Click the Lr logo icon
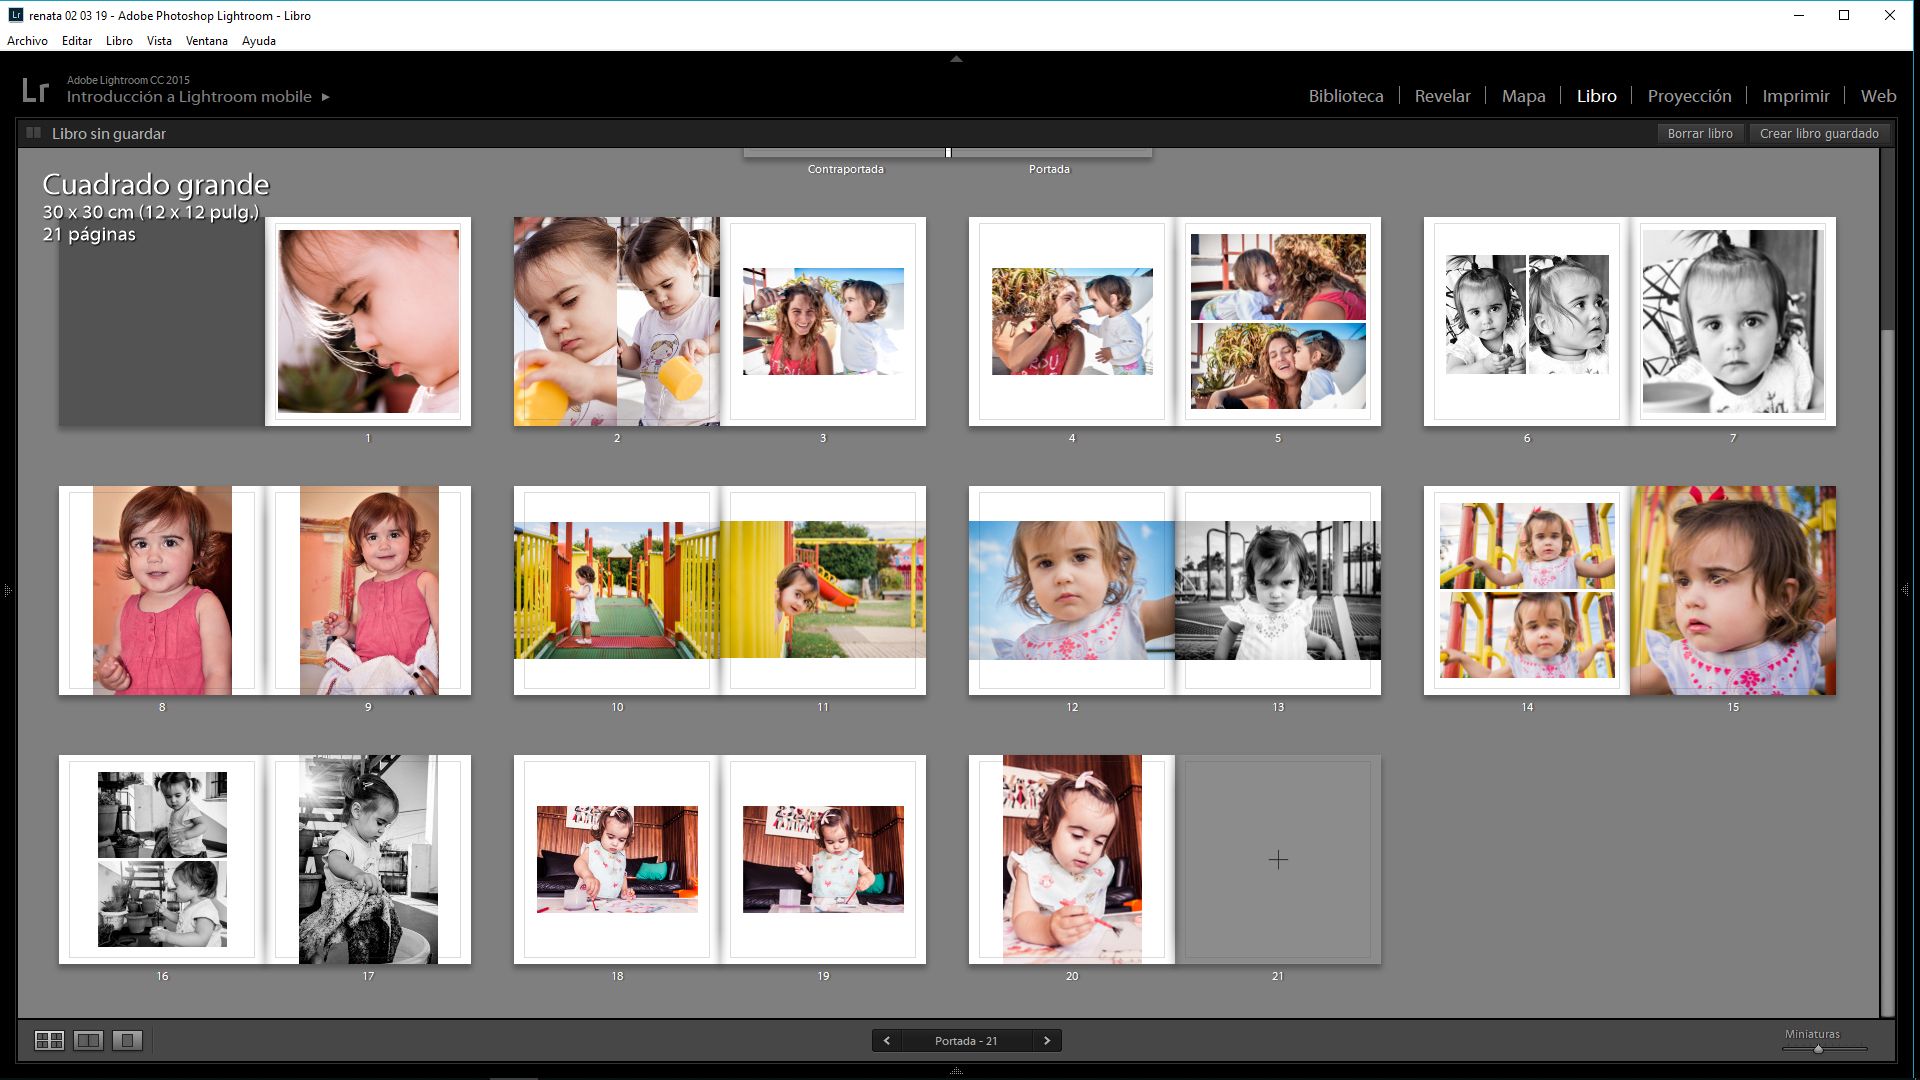The width and height of the screenshot is (1920, 1080). [x=35, y=90]
